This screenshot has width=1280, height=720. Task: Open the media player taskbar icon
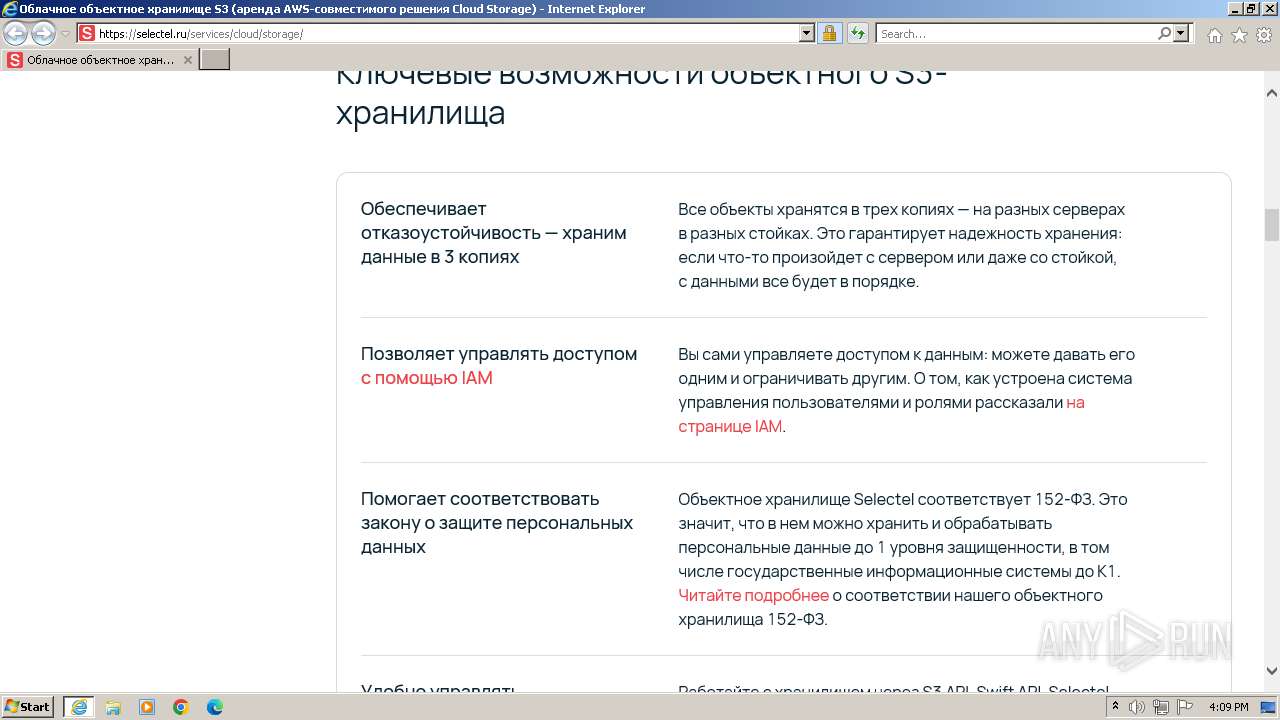pos(147,707)
